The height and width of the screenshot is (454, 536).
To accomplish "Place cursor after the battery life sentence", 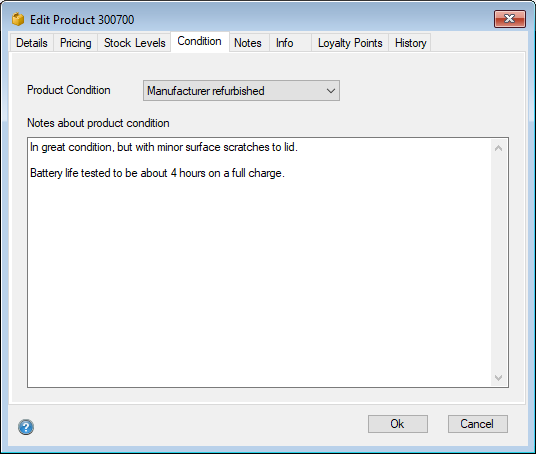I will tap(285, 173).
